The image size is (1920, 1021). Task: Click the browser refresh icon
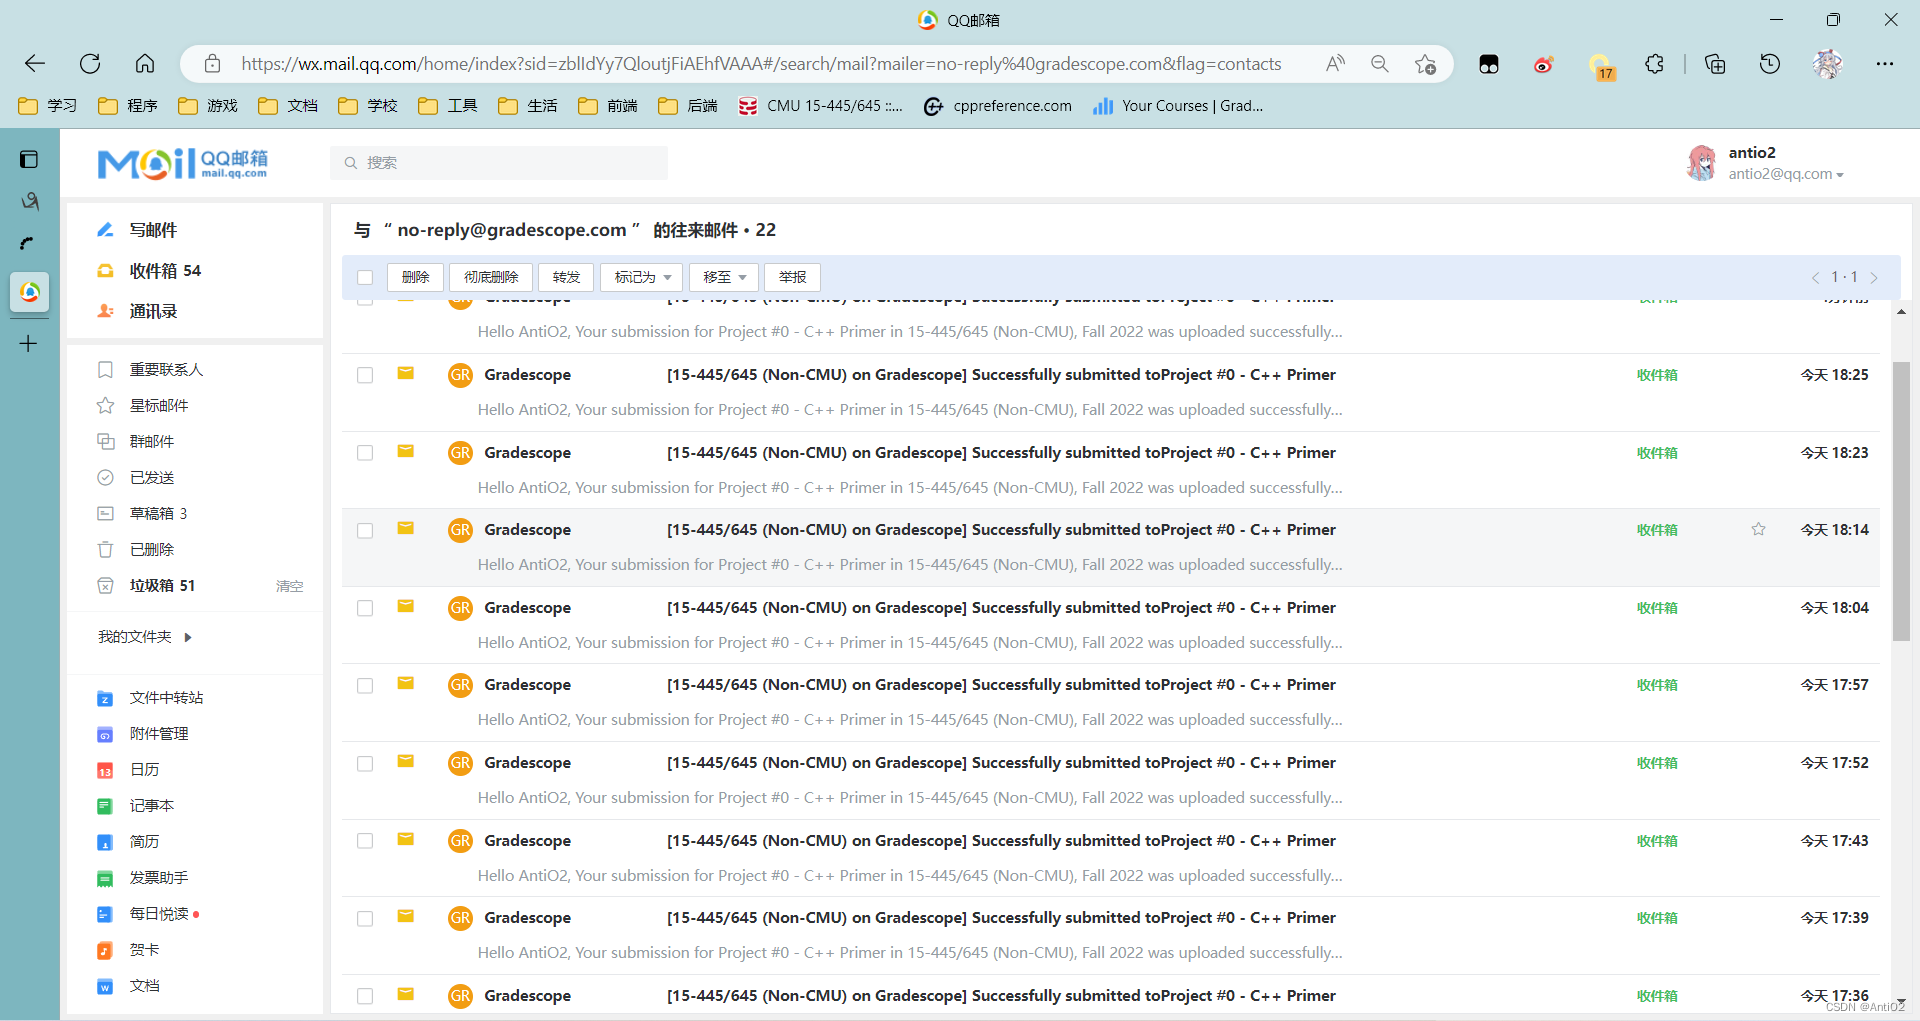click(90, 64)
